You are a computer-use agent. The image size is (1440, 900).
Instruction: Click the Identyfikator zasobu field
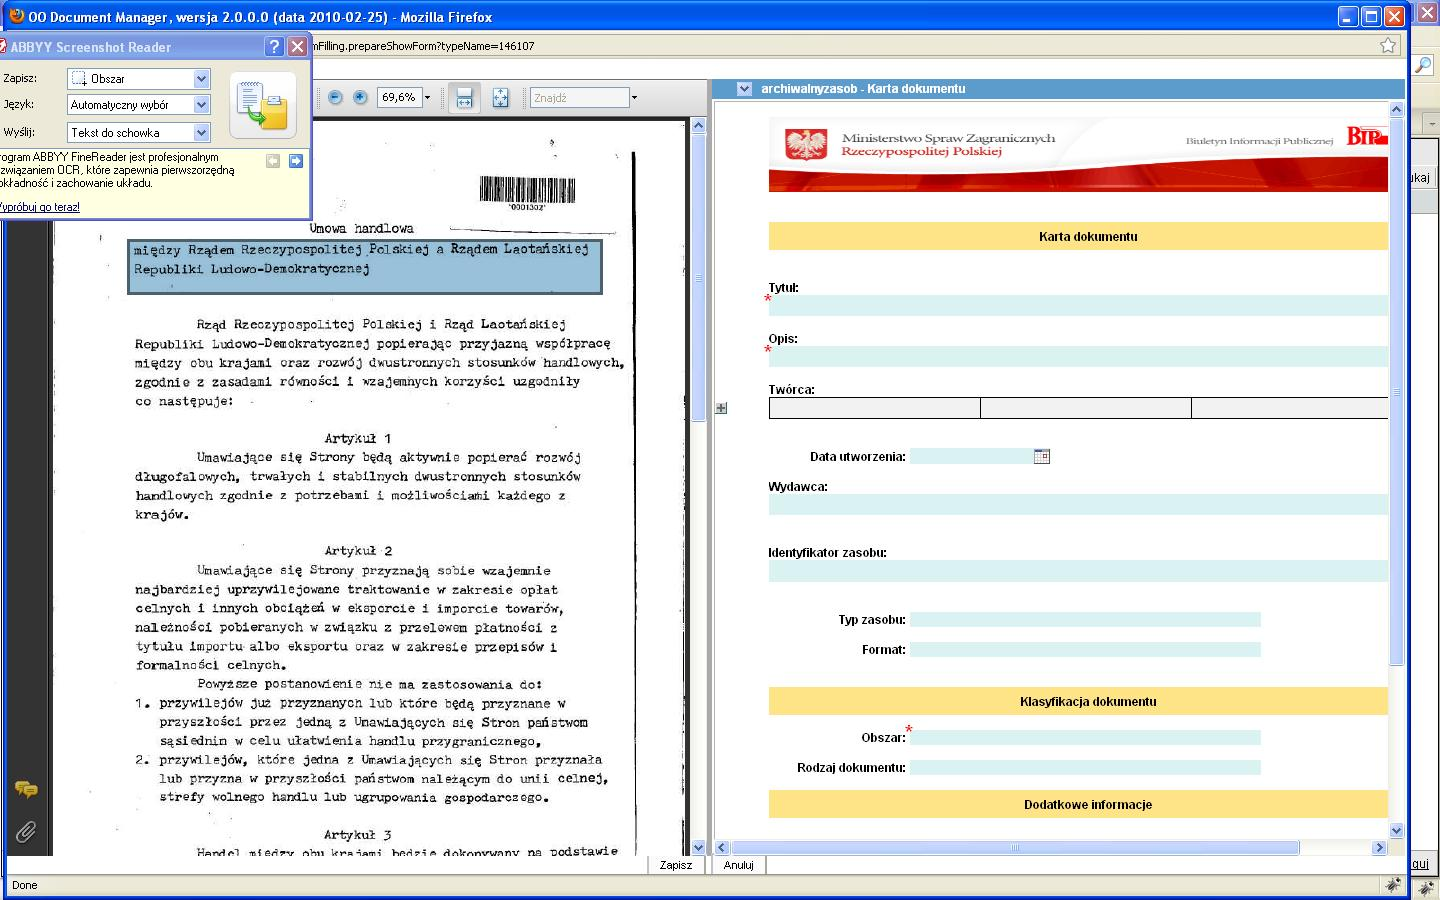pos(1078,571)
